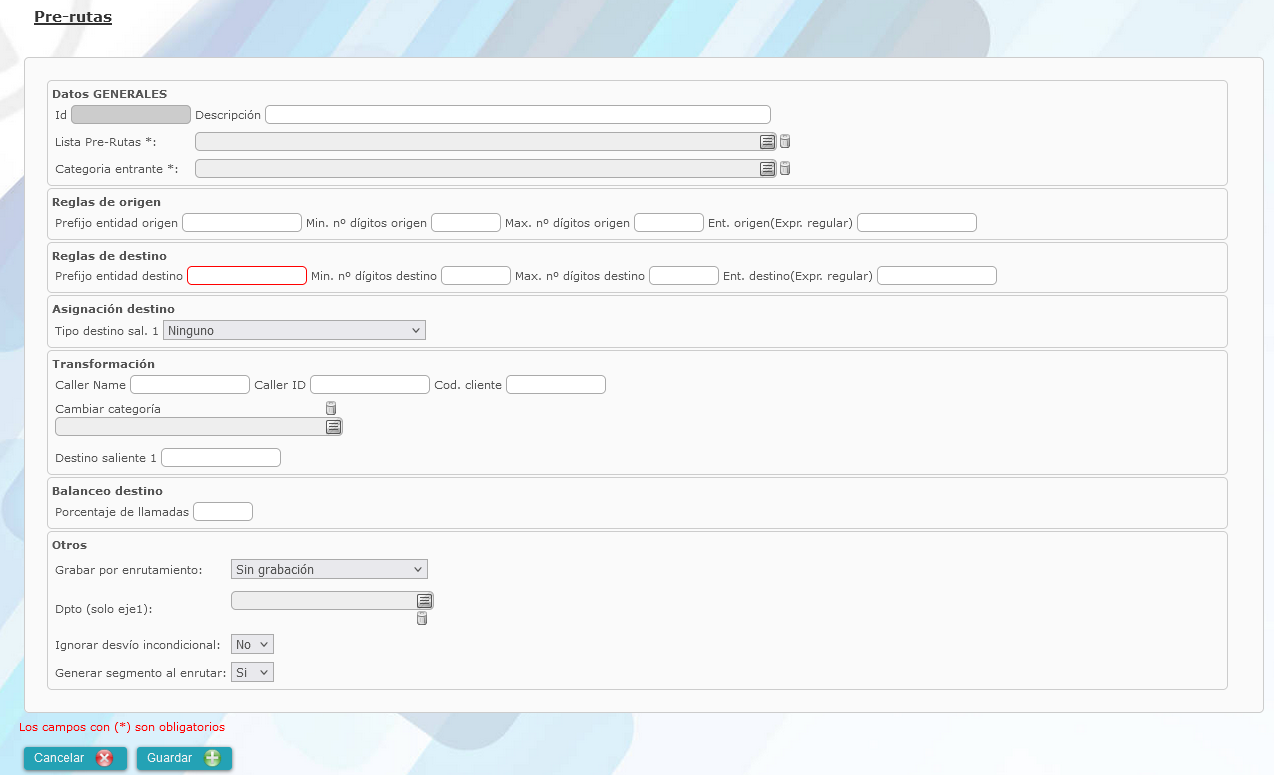
Task: Open list picker icon for Cambiar categoría
Action: coord(334,427)
